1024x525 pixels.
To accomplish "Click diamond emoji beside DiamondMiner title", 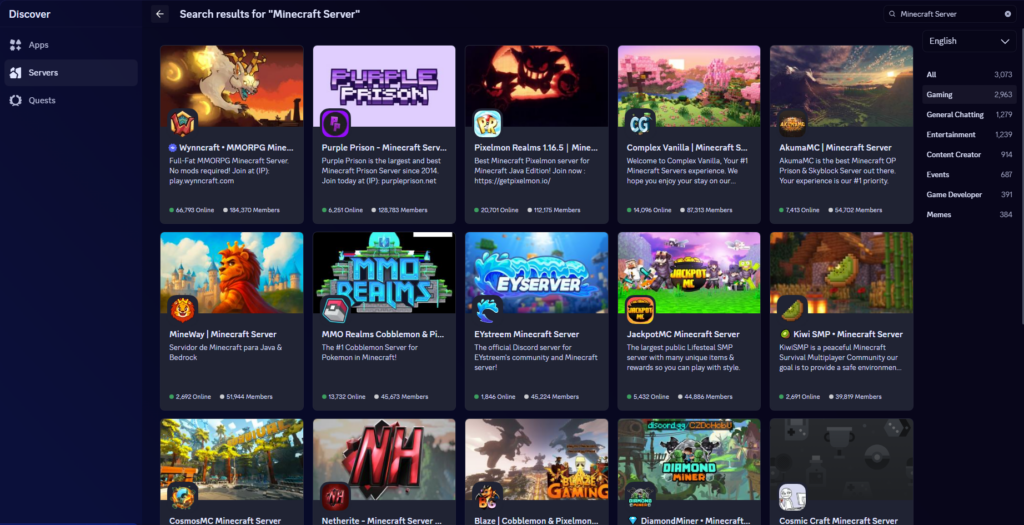I will tap(632, 521).
